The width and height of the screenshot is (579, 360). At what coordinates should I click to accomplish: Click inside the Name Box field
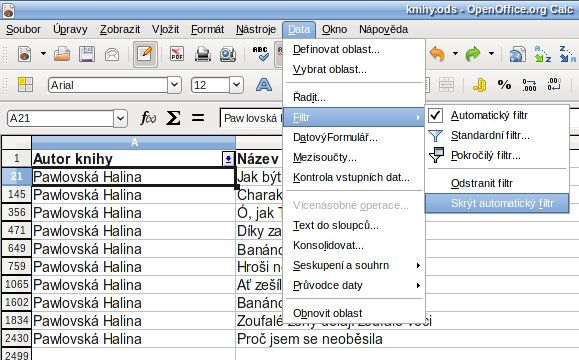tap(60, 119)
